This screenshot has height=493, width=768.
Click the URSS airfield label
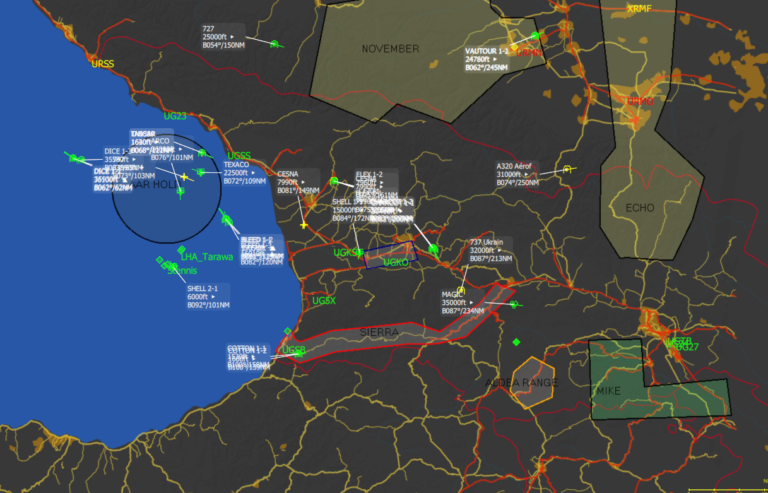click(102, 64)
